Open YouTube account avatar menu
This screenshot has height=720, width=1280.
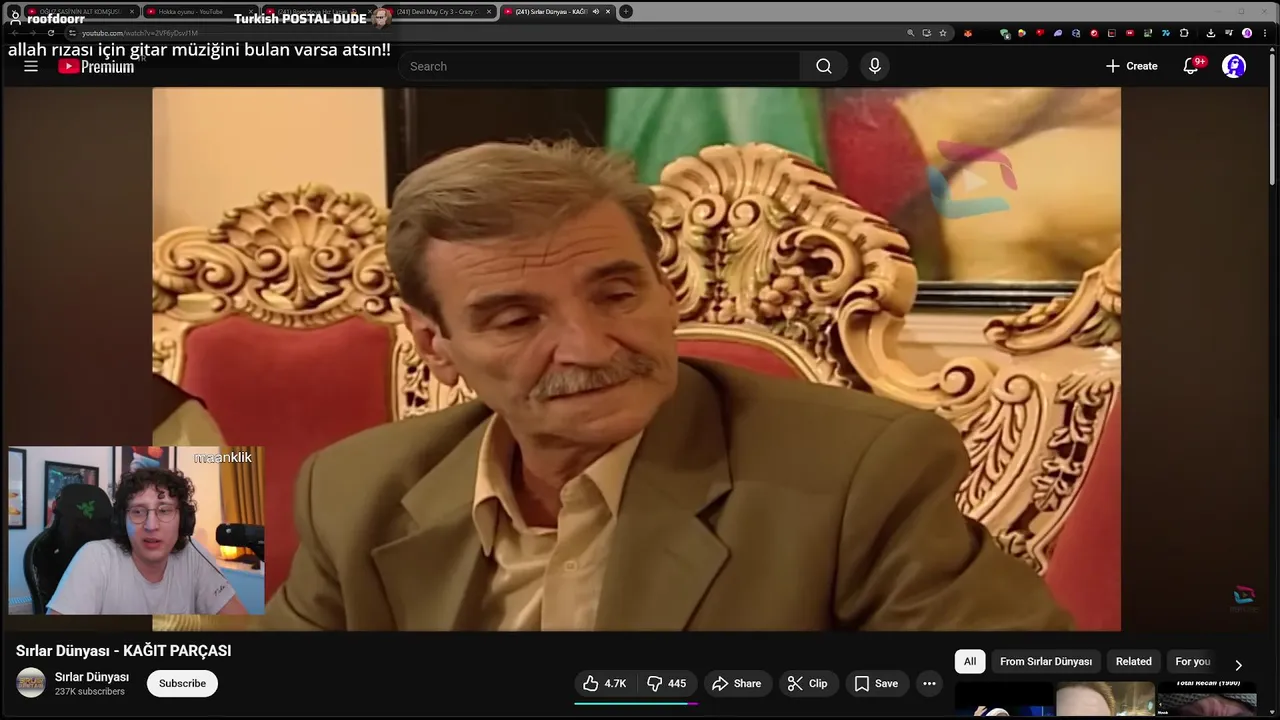[1234, 66]
